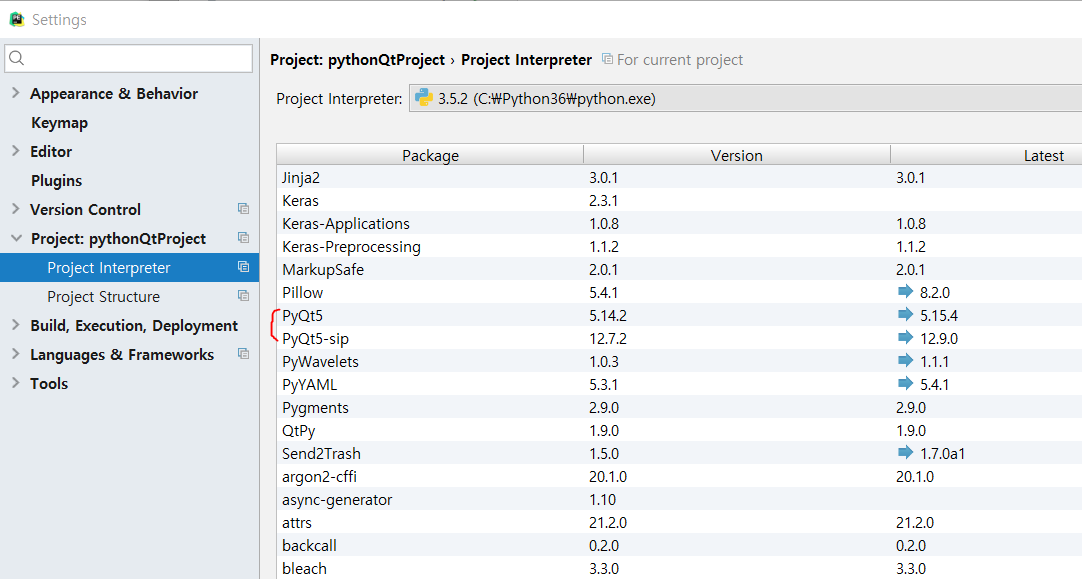Select Project Interpreter in sidebar
The width and height of the screenshot is (1082, 579).
click(129, 268)
